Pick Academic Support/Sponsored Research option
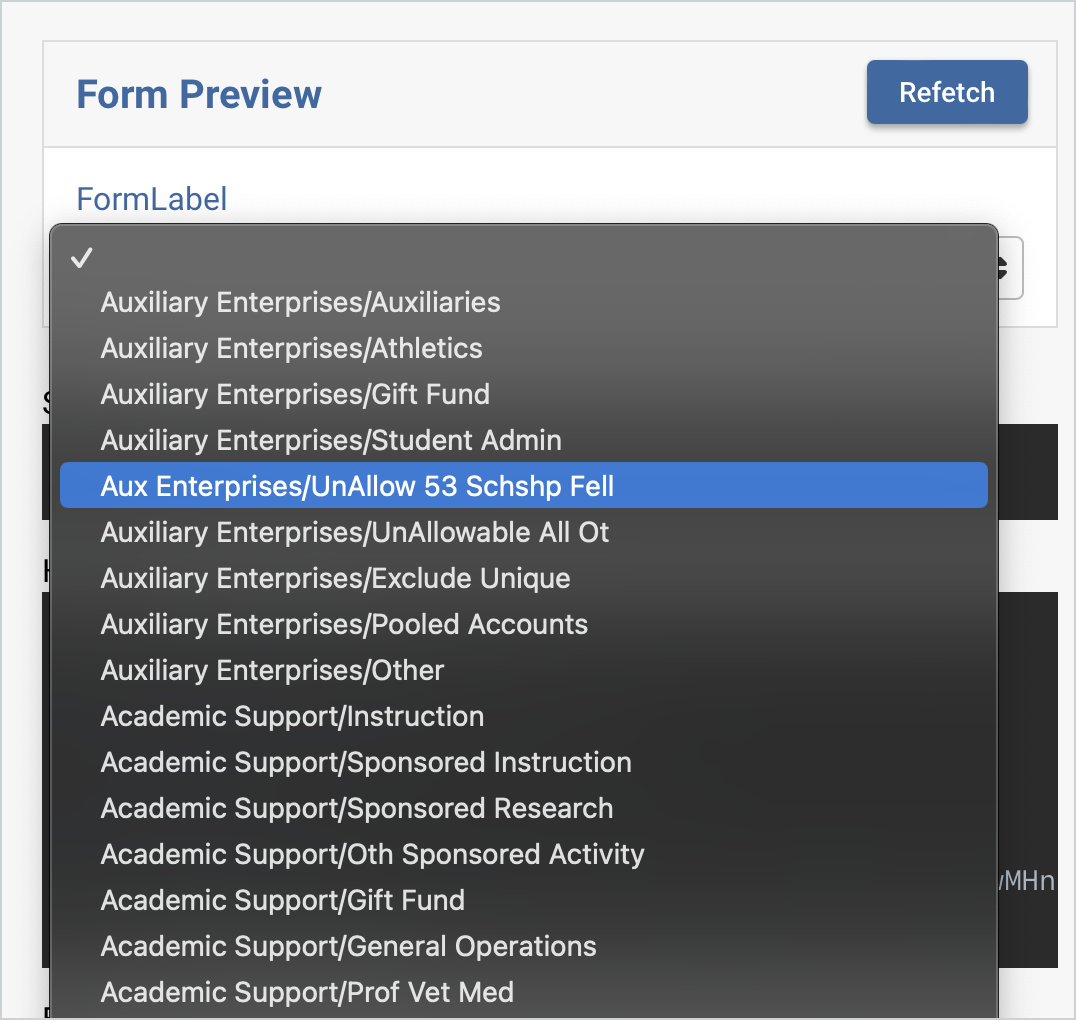Screen dimensions: 1076x1020 point(356,808)
